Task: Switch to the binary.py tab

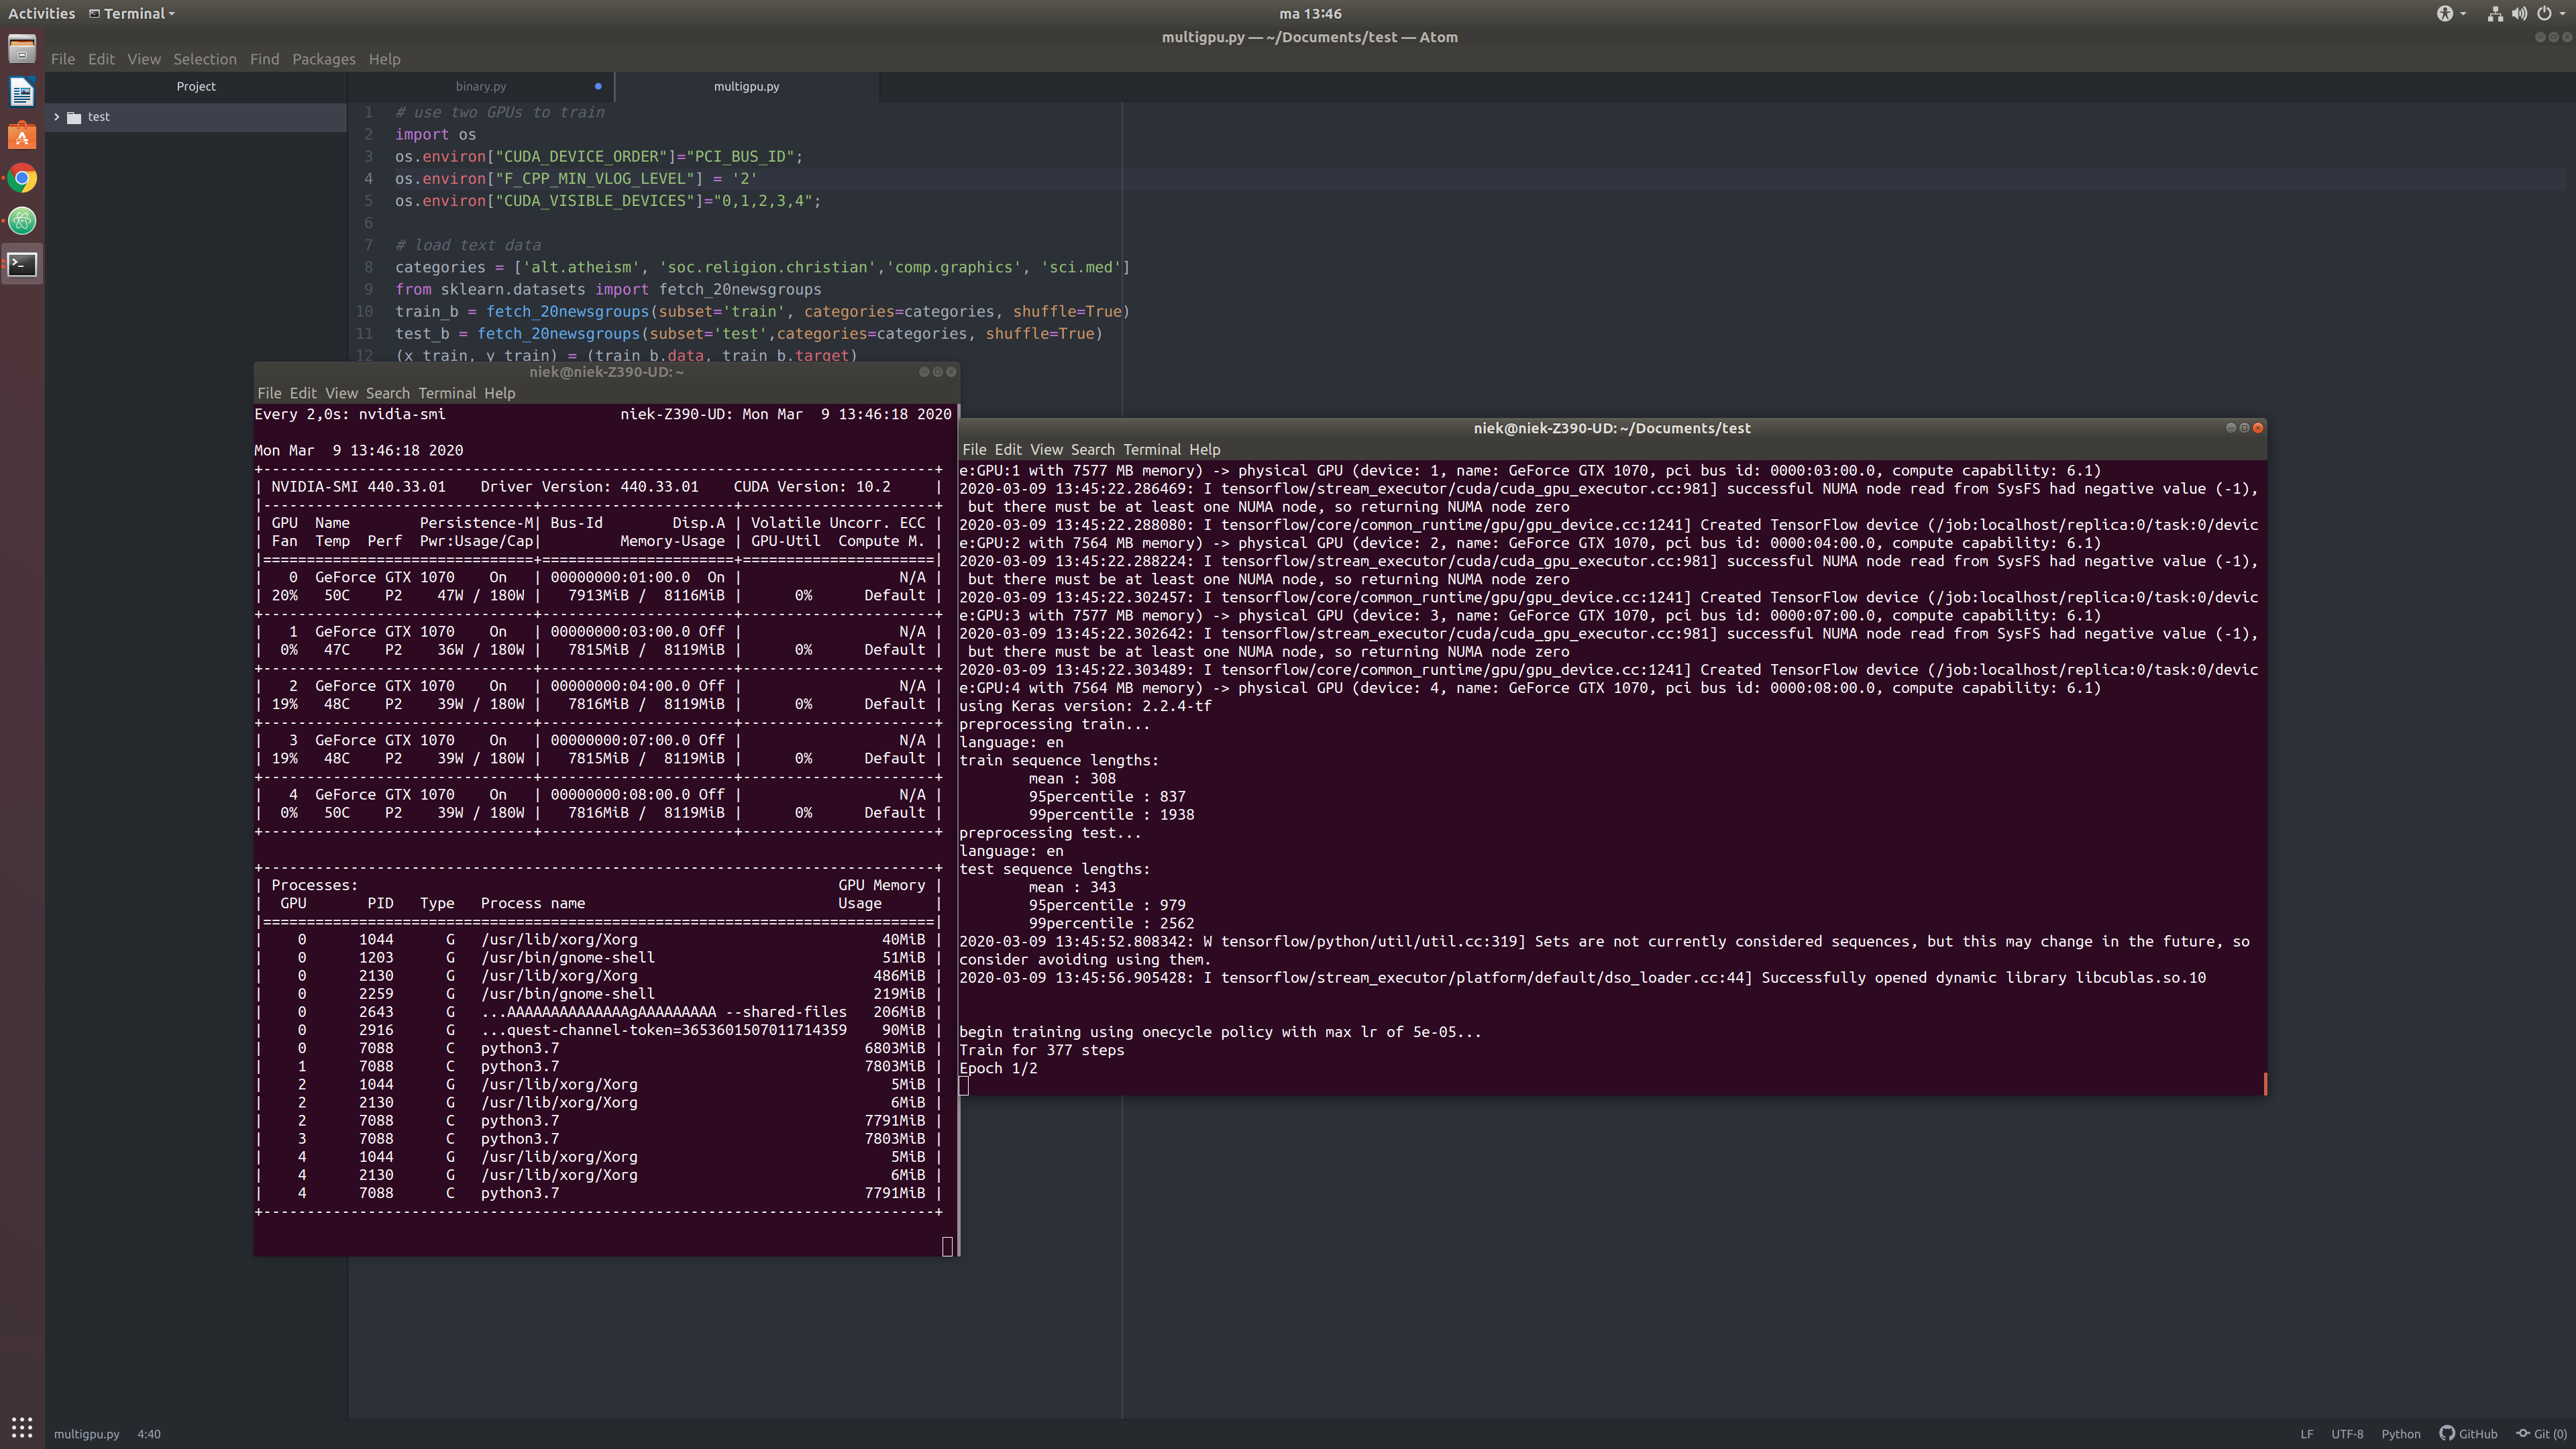Action: point(480,86)
